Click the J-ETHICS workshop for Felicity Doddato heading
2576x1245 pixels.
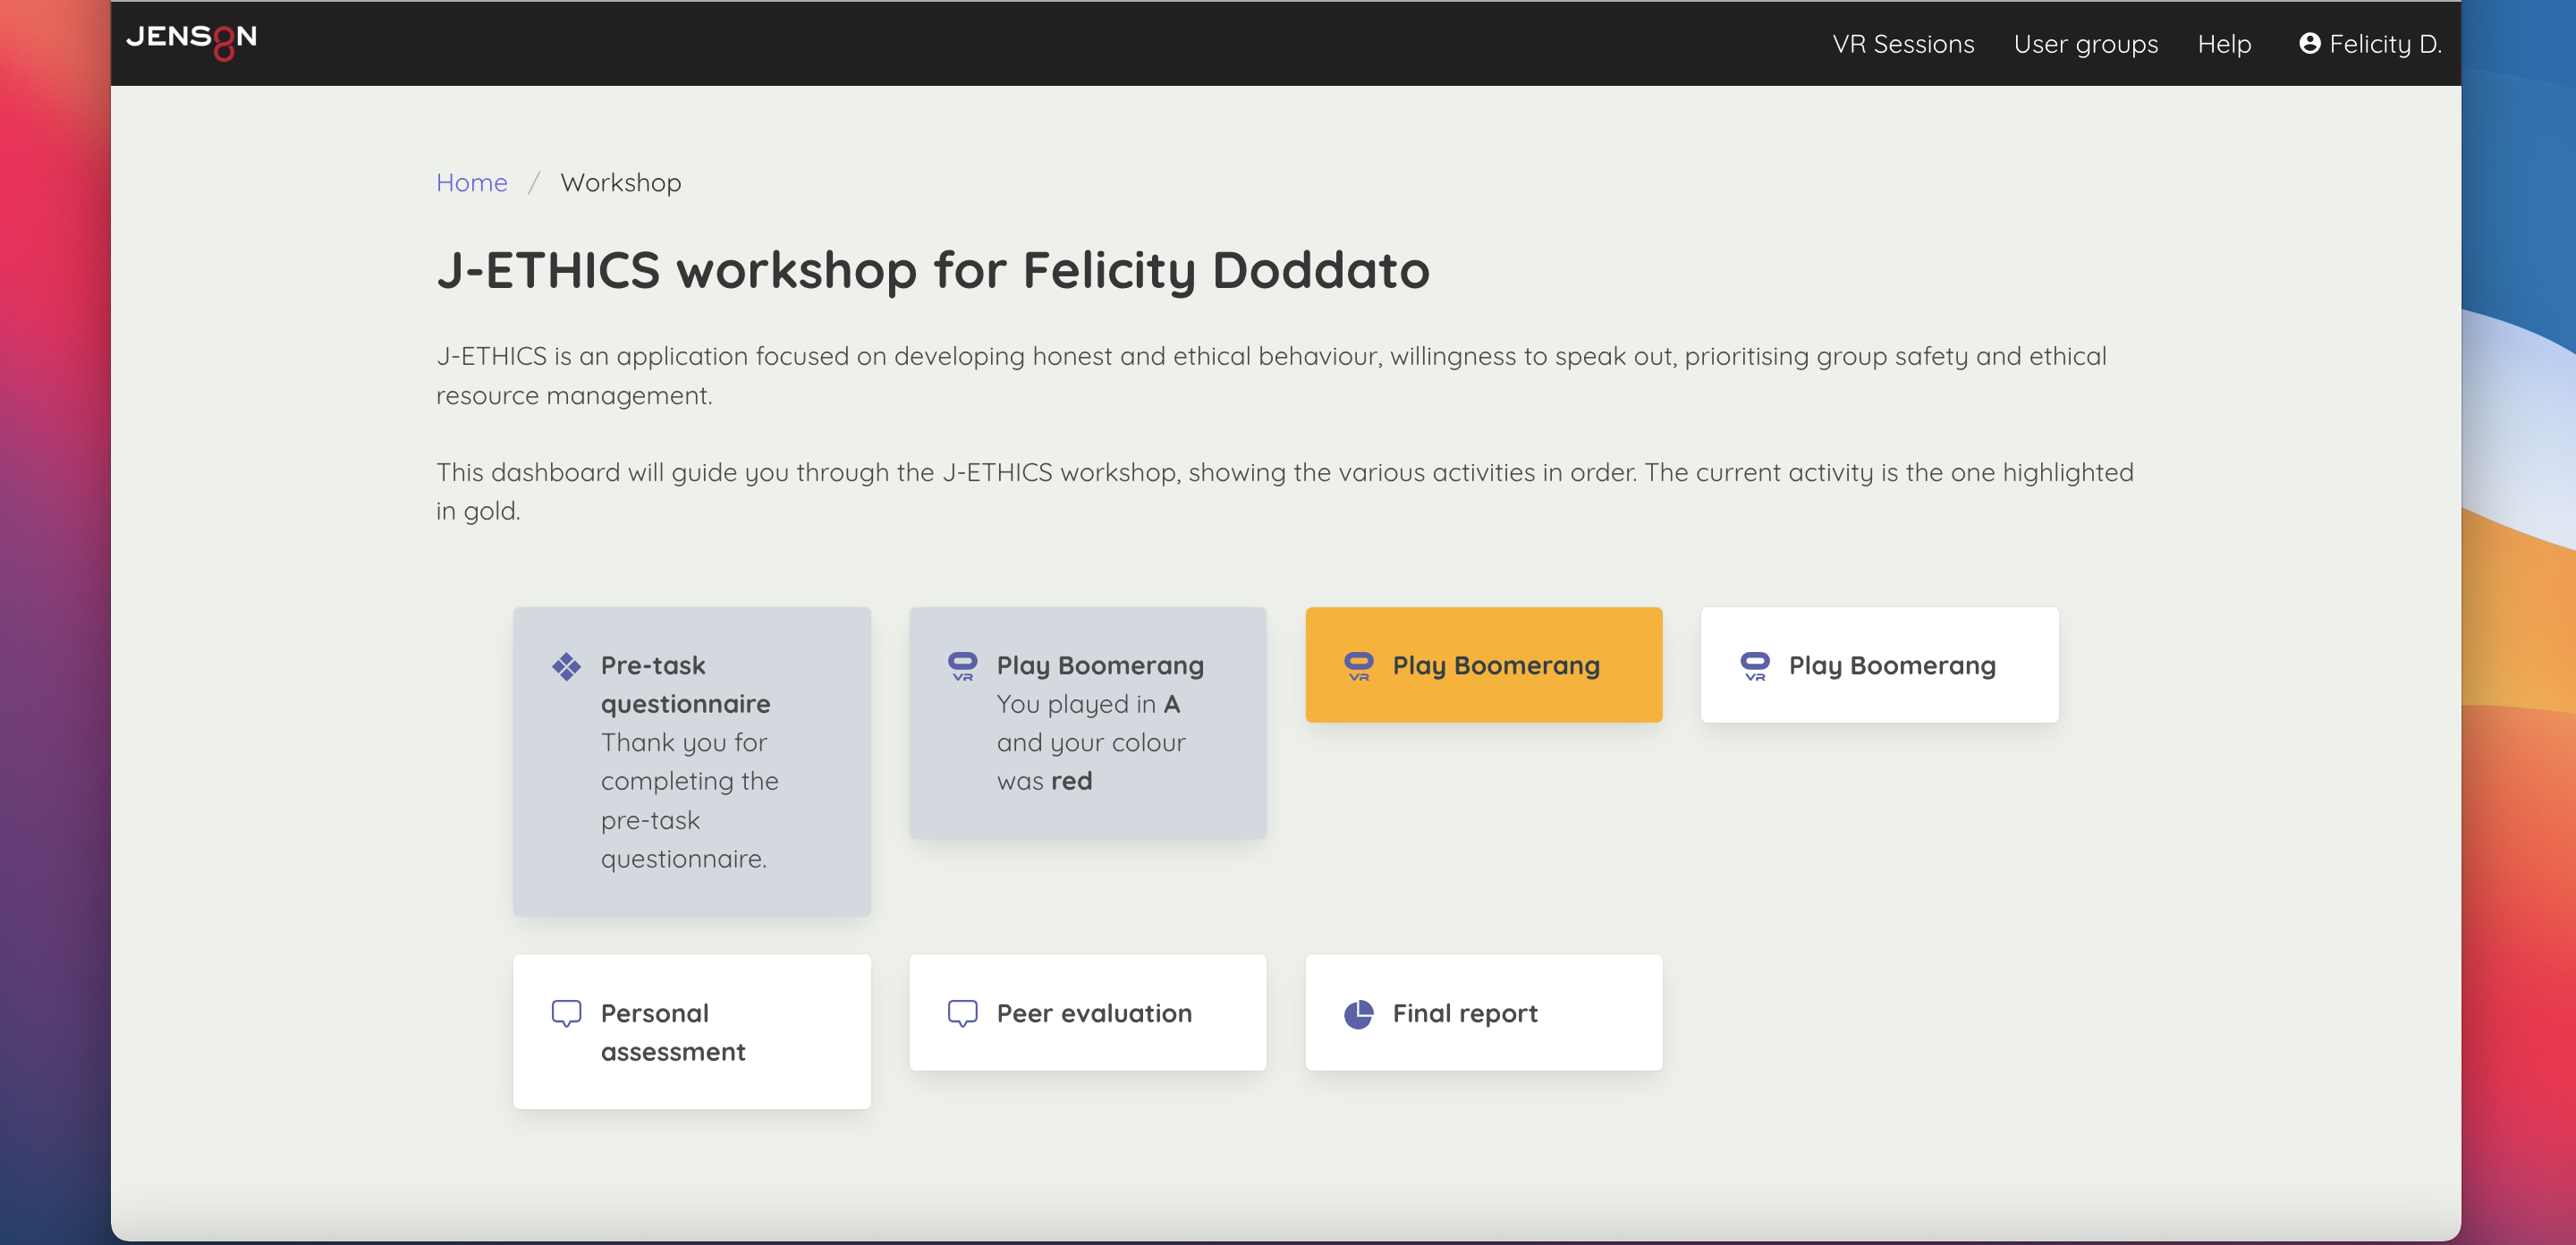coord(933,270)
